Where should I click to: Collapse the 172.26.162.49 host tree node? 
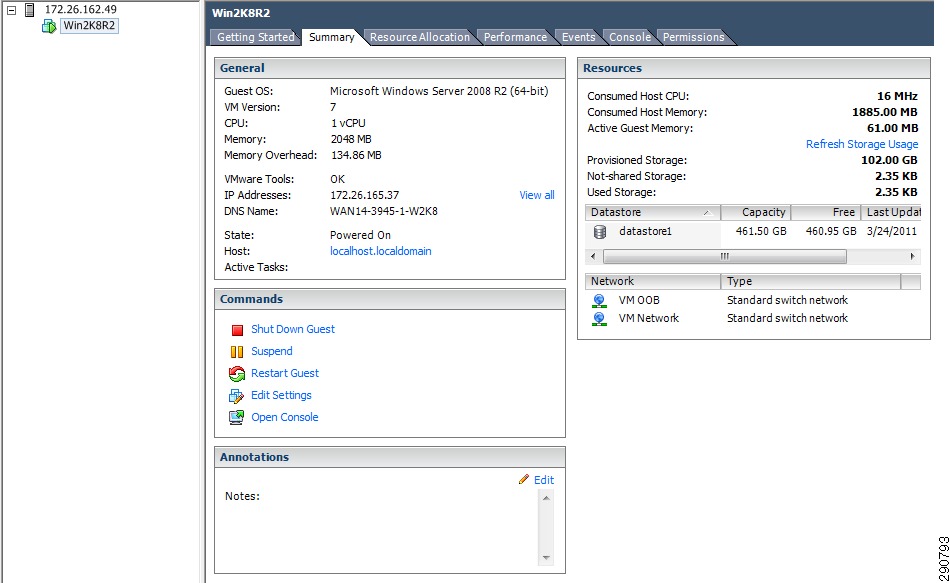click(x=11, y=10)
